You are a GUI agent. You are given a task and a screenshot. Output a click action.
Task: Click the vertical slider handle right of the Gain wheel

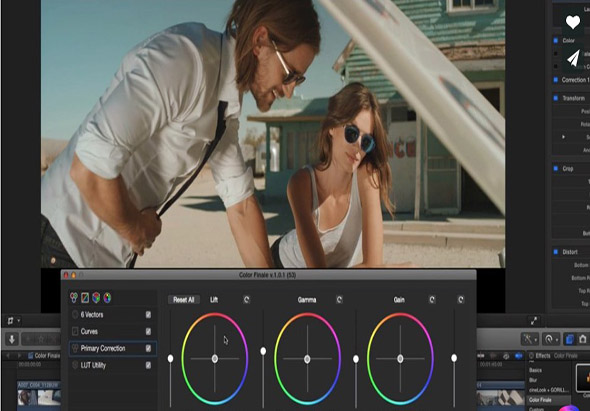coord(454,358)
